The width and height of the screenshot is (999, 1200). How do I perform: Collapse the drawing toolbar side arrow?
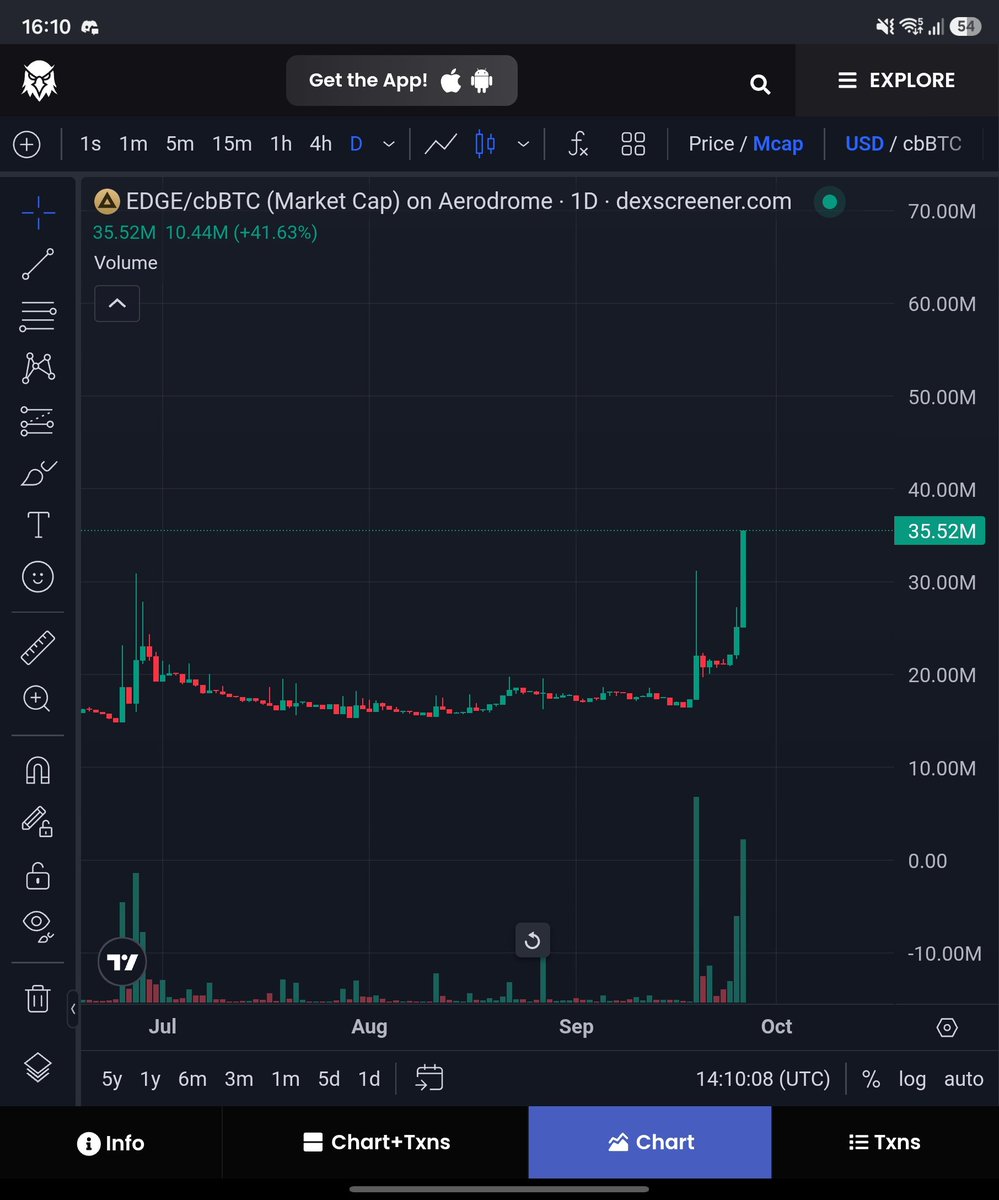point(73,1009)
